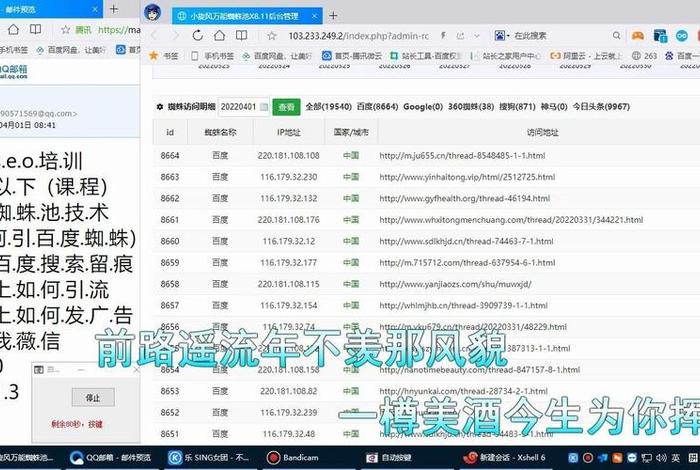Switch to Bandicam in the taskbar

292,458
